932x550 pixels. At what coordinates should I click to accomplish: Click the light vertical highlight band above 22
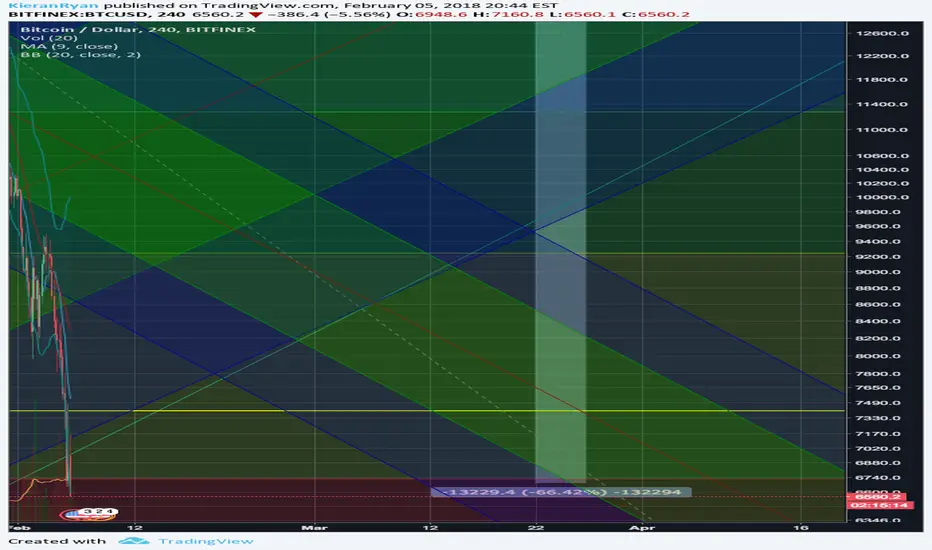561,253
